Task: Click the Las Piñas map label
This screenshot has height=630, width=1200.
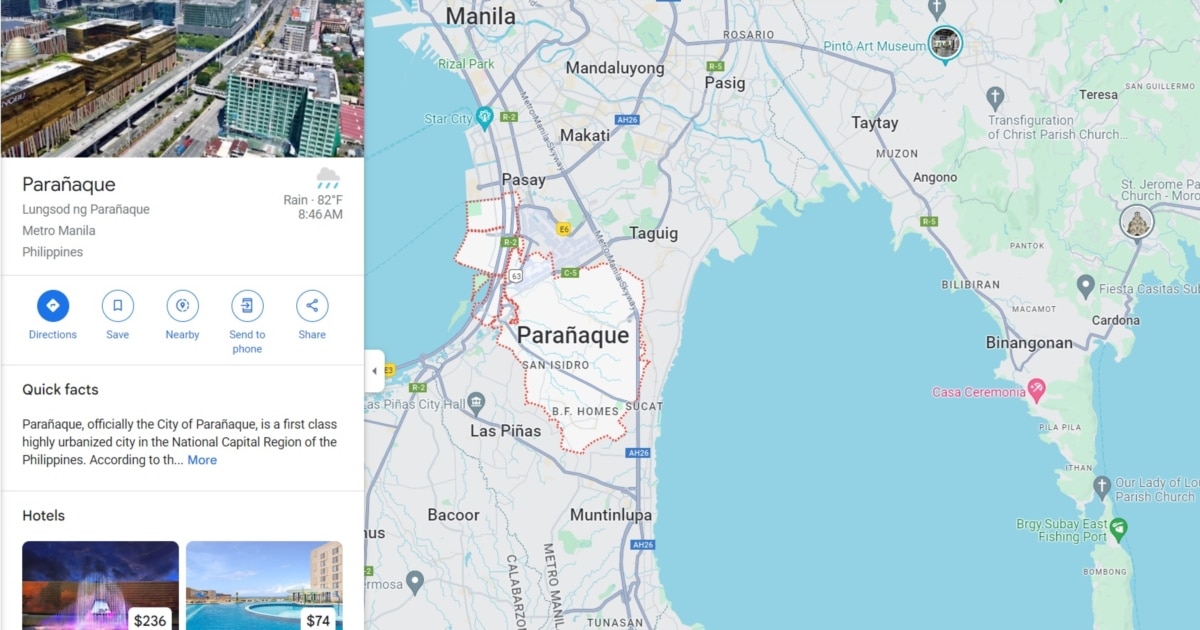Action: point(506,431)
